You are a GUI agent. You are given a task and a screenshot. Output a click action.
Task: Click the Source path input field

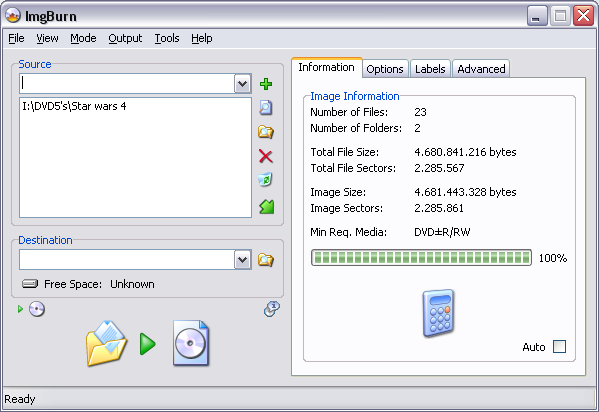tap(127, 84)
